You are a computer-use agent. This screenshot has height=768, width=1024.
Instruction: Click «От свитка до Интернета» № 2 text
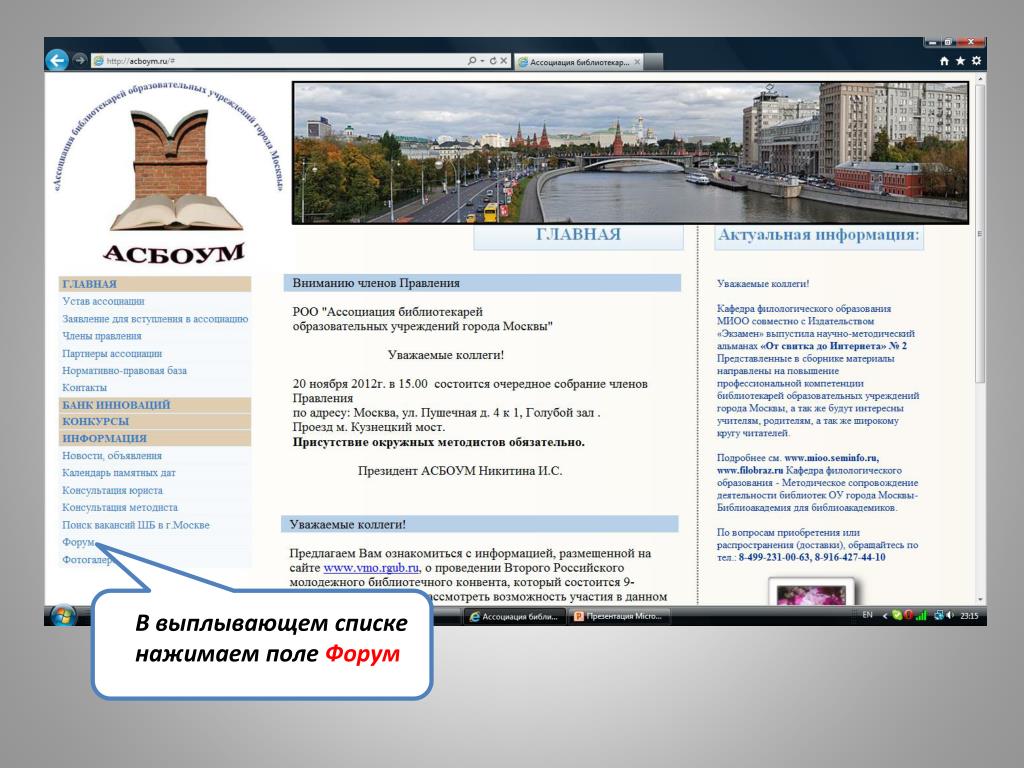[x=833, y=345]
